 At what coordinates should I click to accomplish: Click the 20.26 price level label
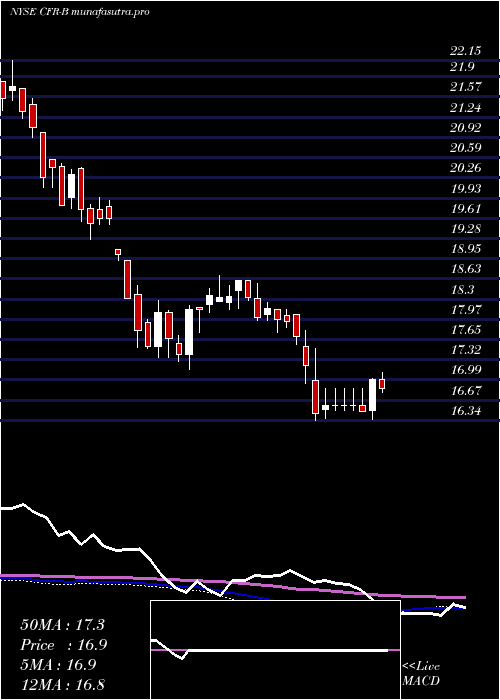[466, 168]
